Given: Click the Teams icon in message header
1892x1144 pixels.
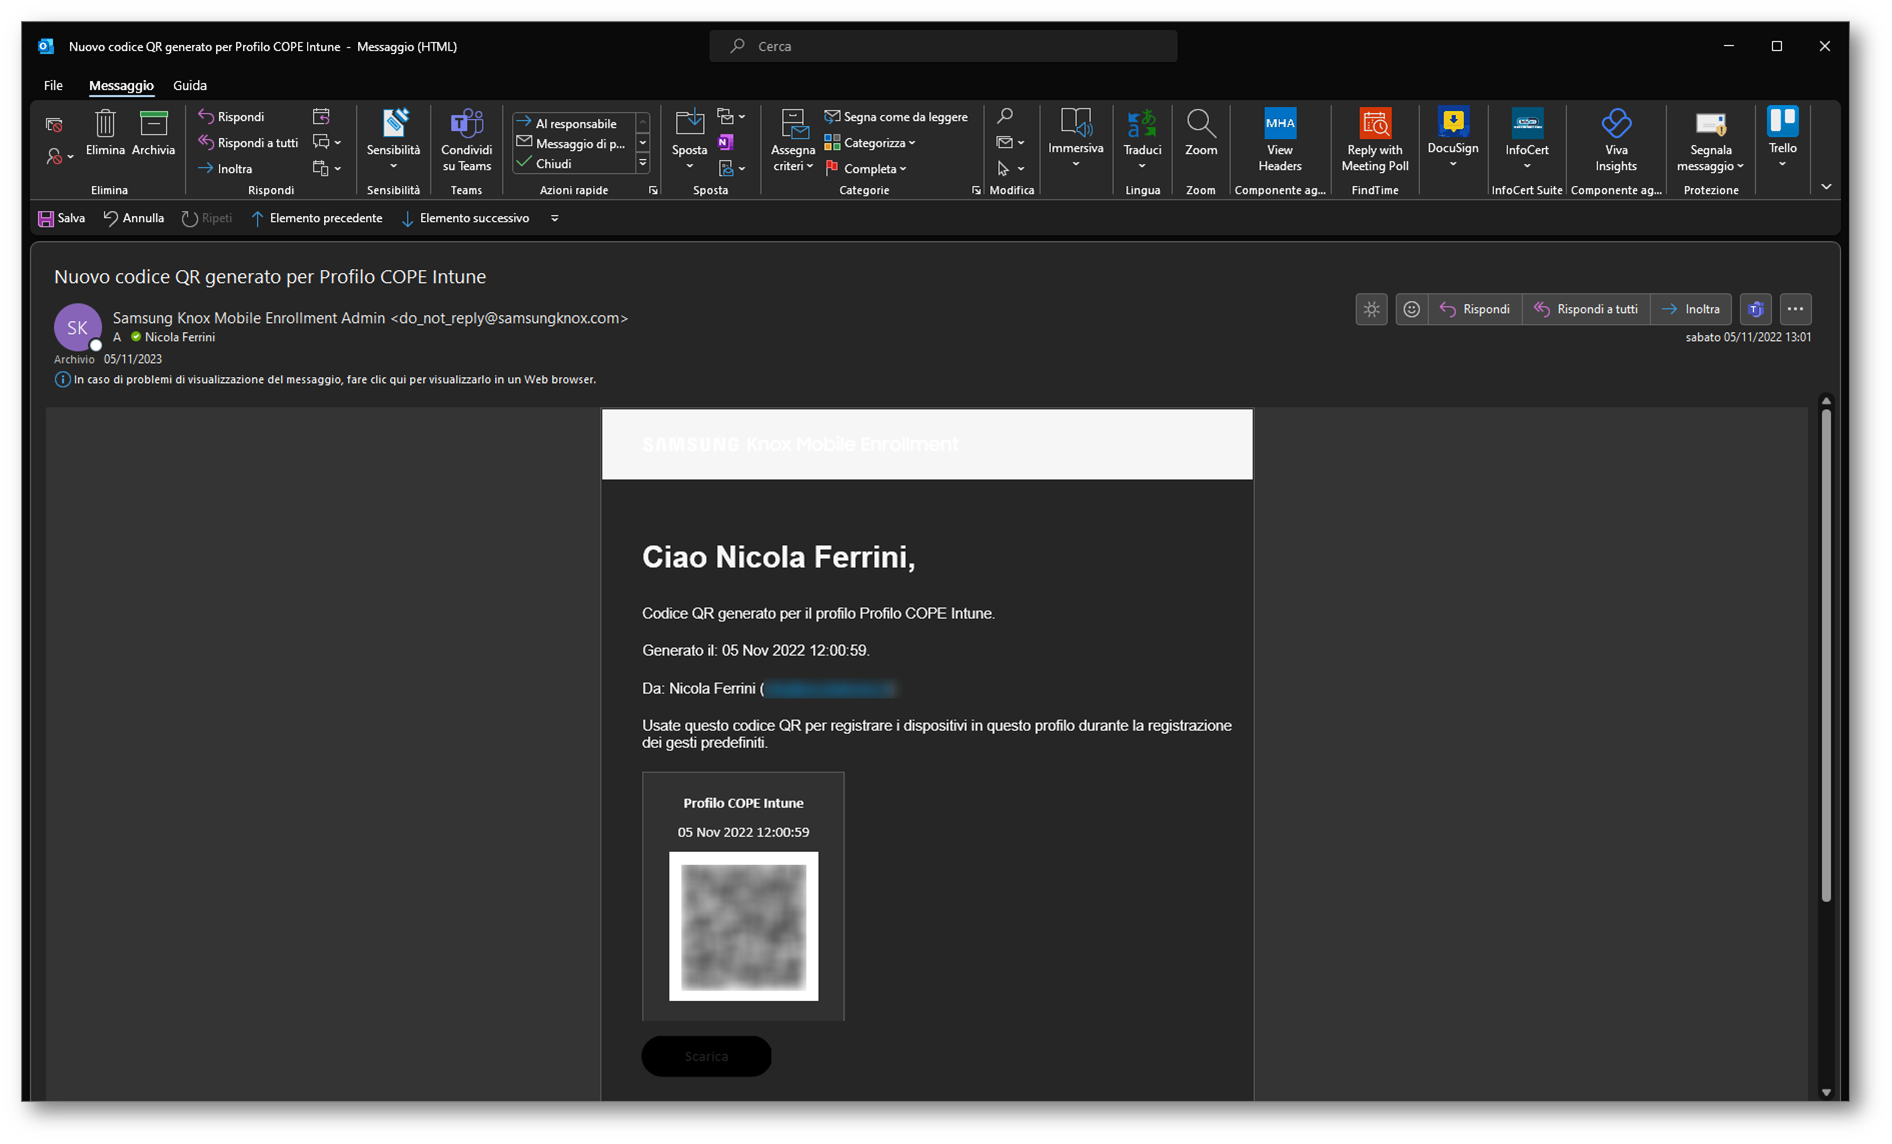Looking at the screenshot, I should [x=1755, y=310].
